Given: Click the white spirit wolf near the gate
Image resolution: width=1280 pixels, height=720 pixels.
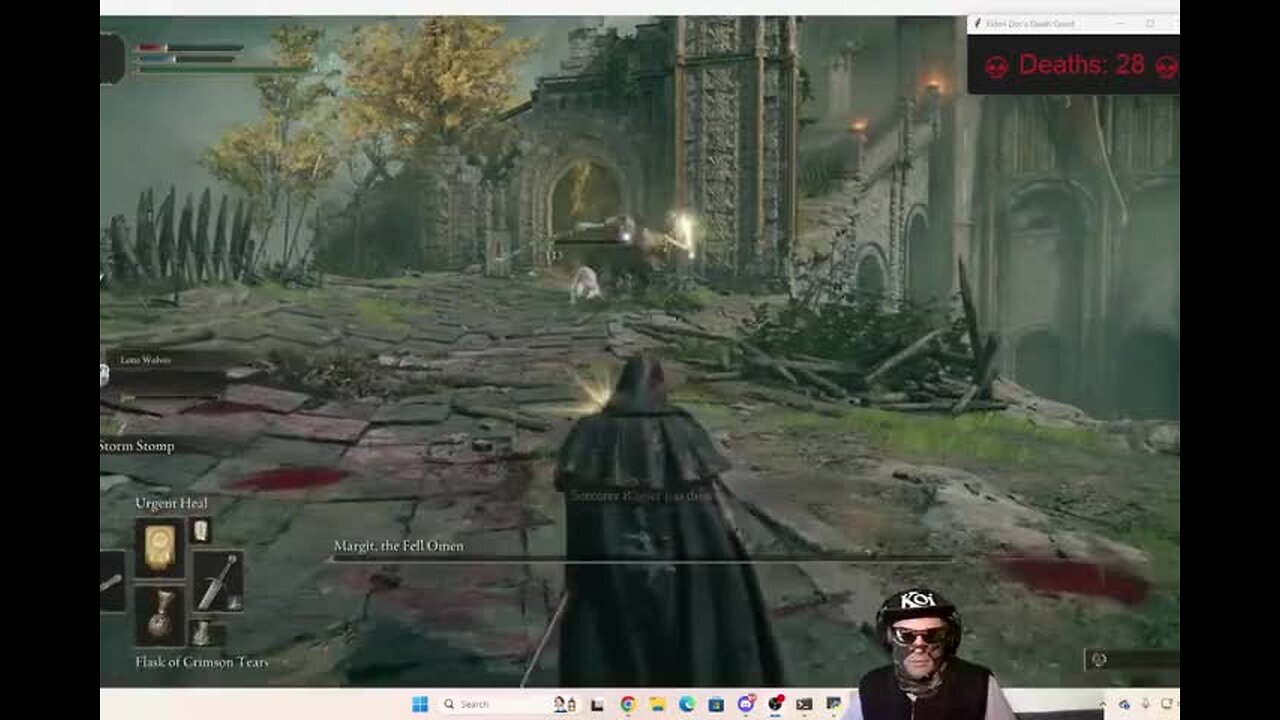Looking at the screenshot, I should click(585, 284).
